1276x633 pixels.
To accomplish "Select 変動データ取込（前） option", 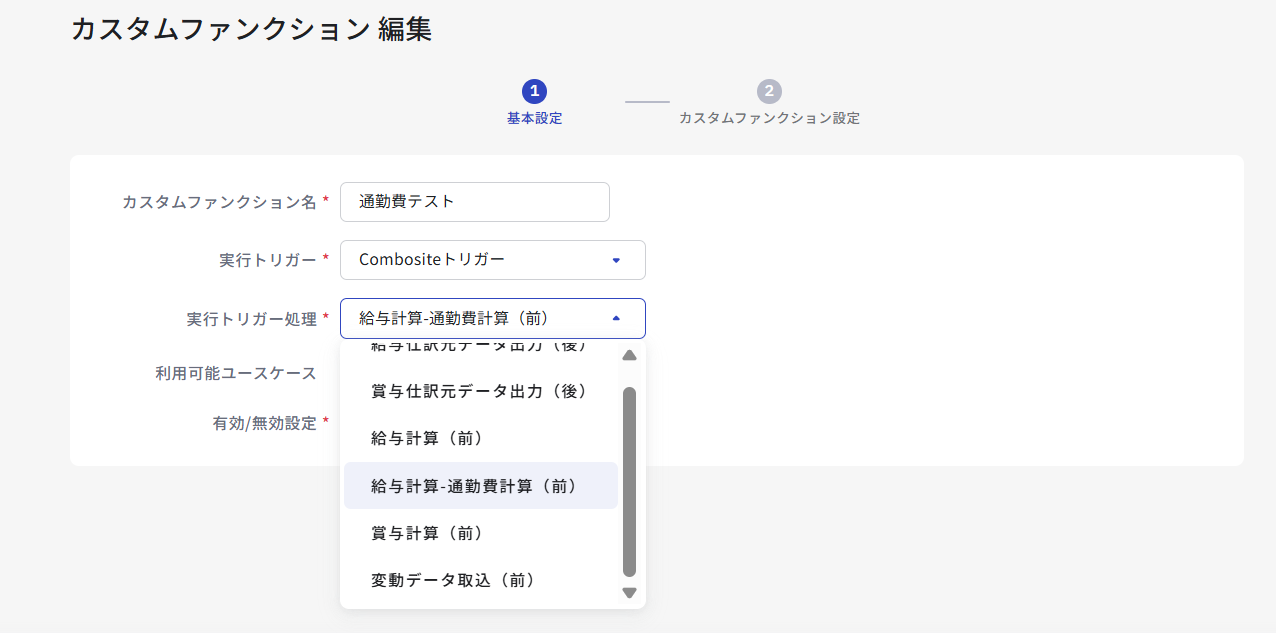I will click(480, 580).
